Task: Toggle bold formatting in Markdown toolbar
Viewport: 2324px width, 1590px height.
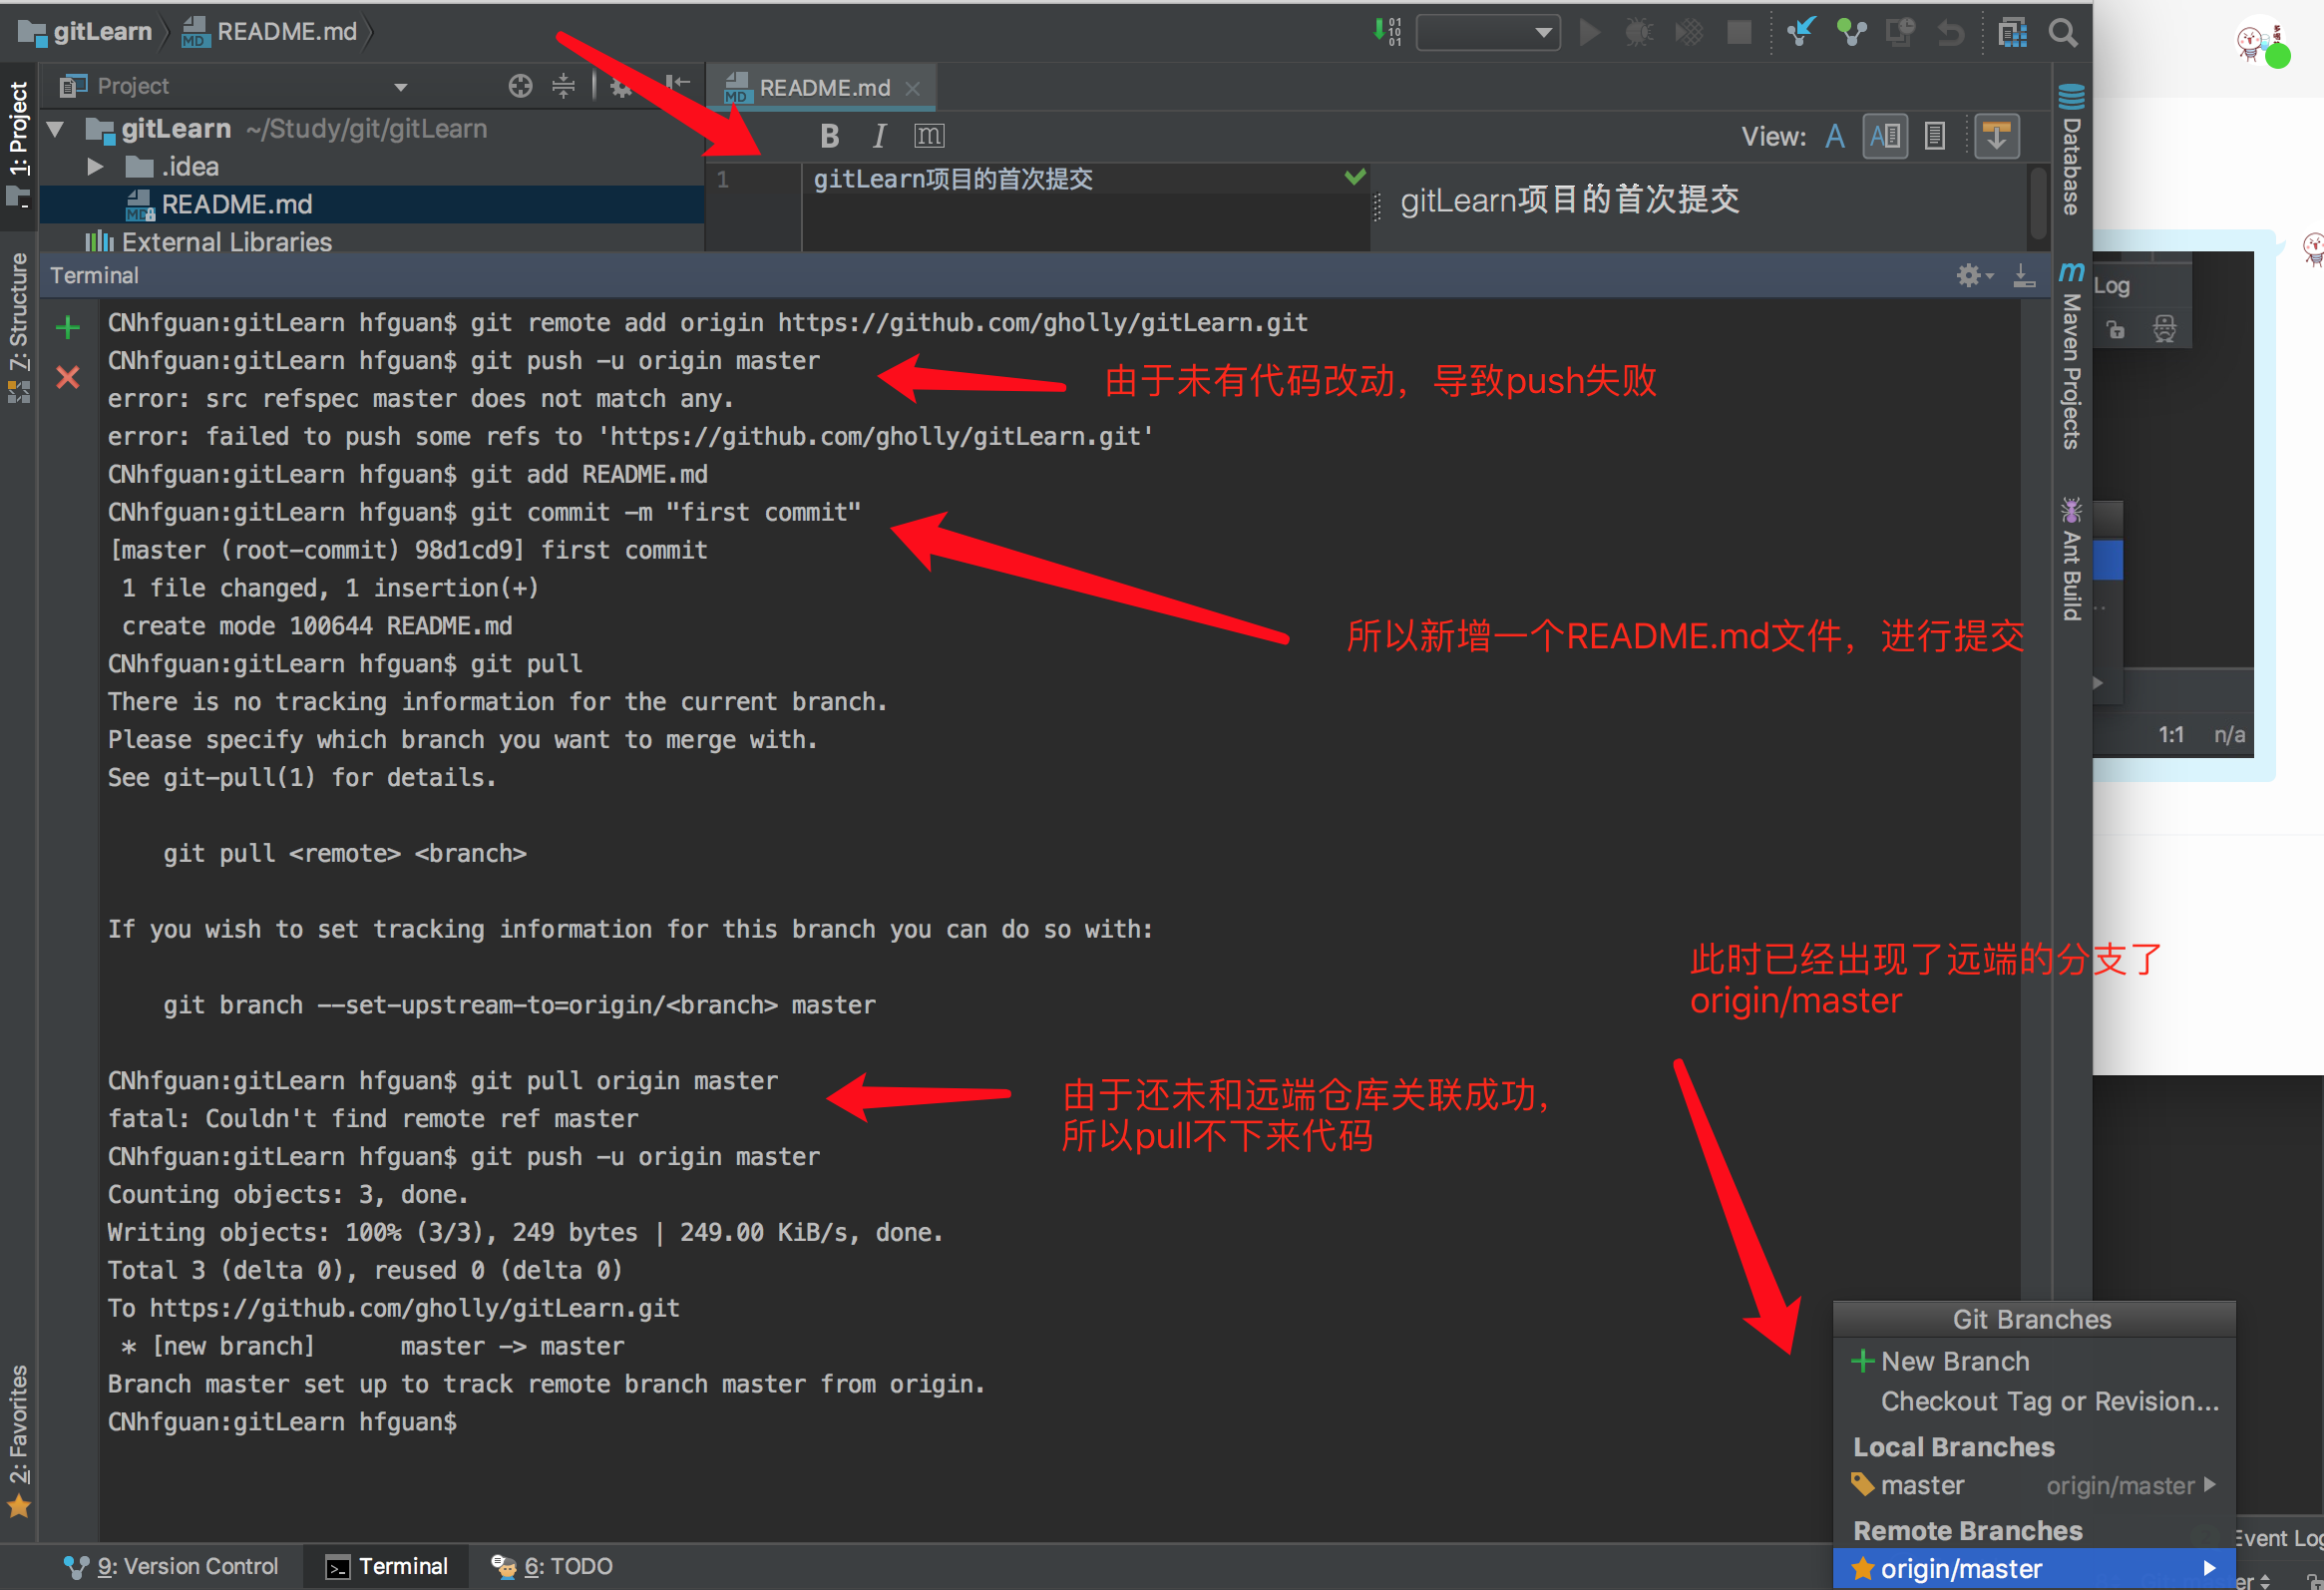Action: (829, 136)
